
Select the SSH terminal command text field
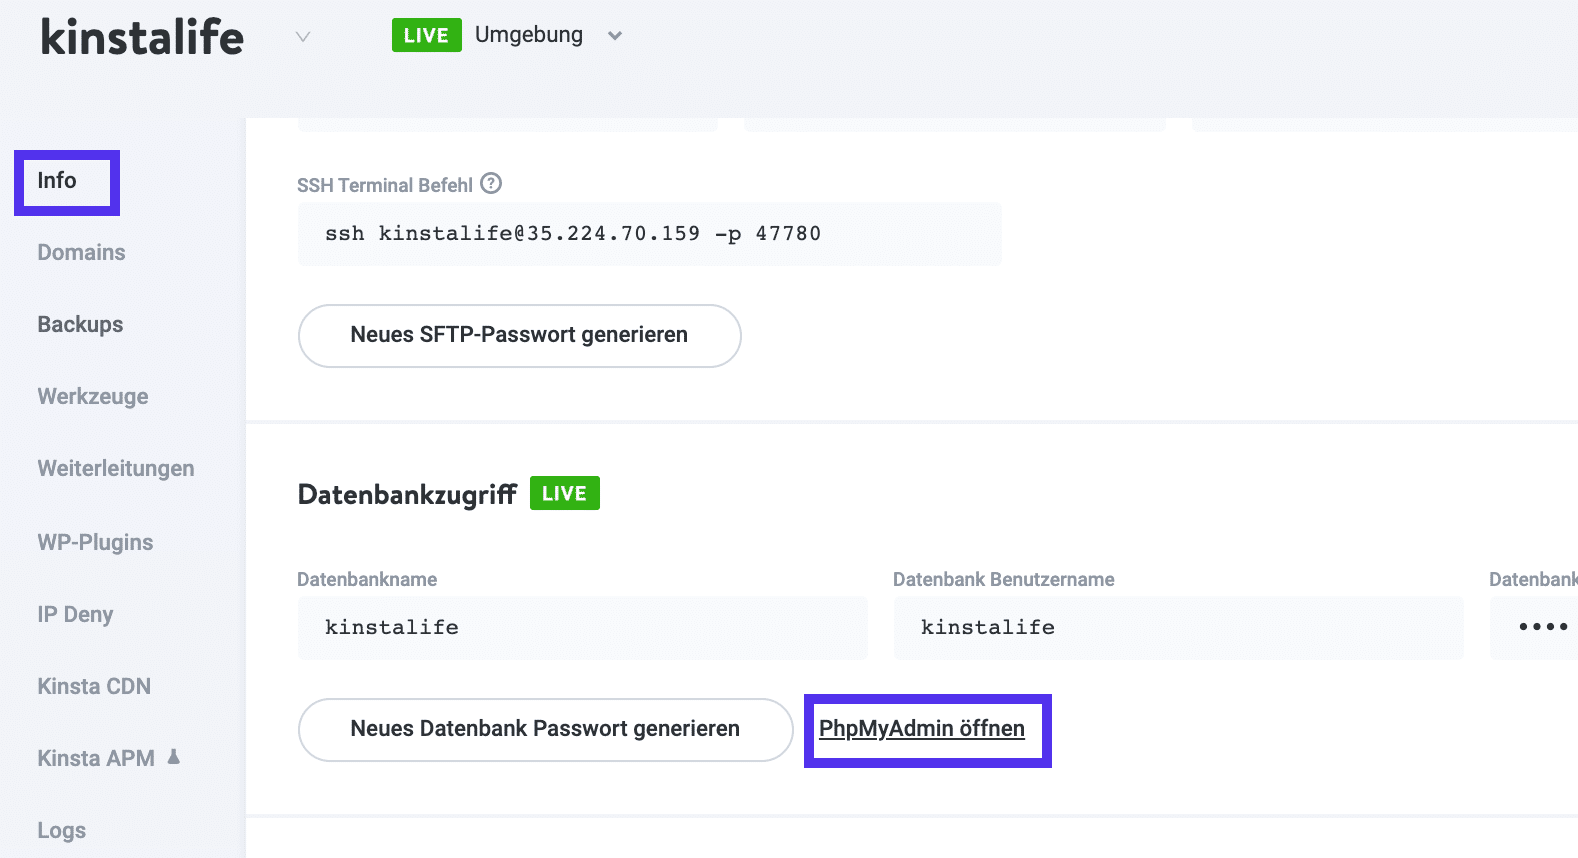point(648,233)
